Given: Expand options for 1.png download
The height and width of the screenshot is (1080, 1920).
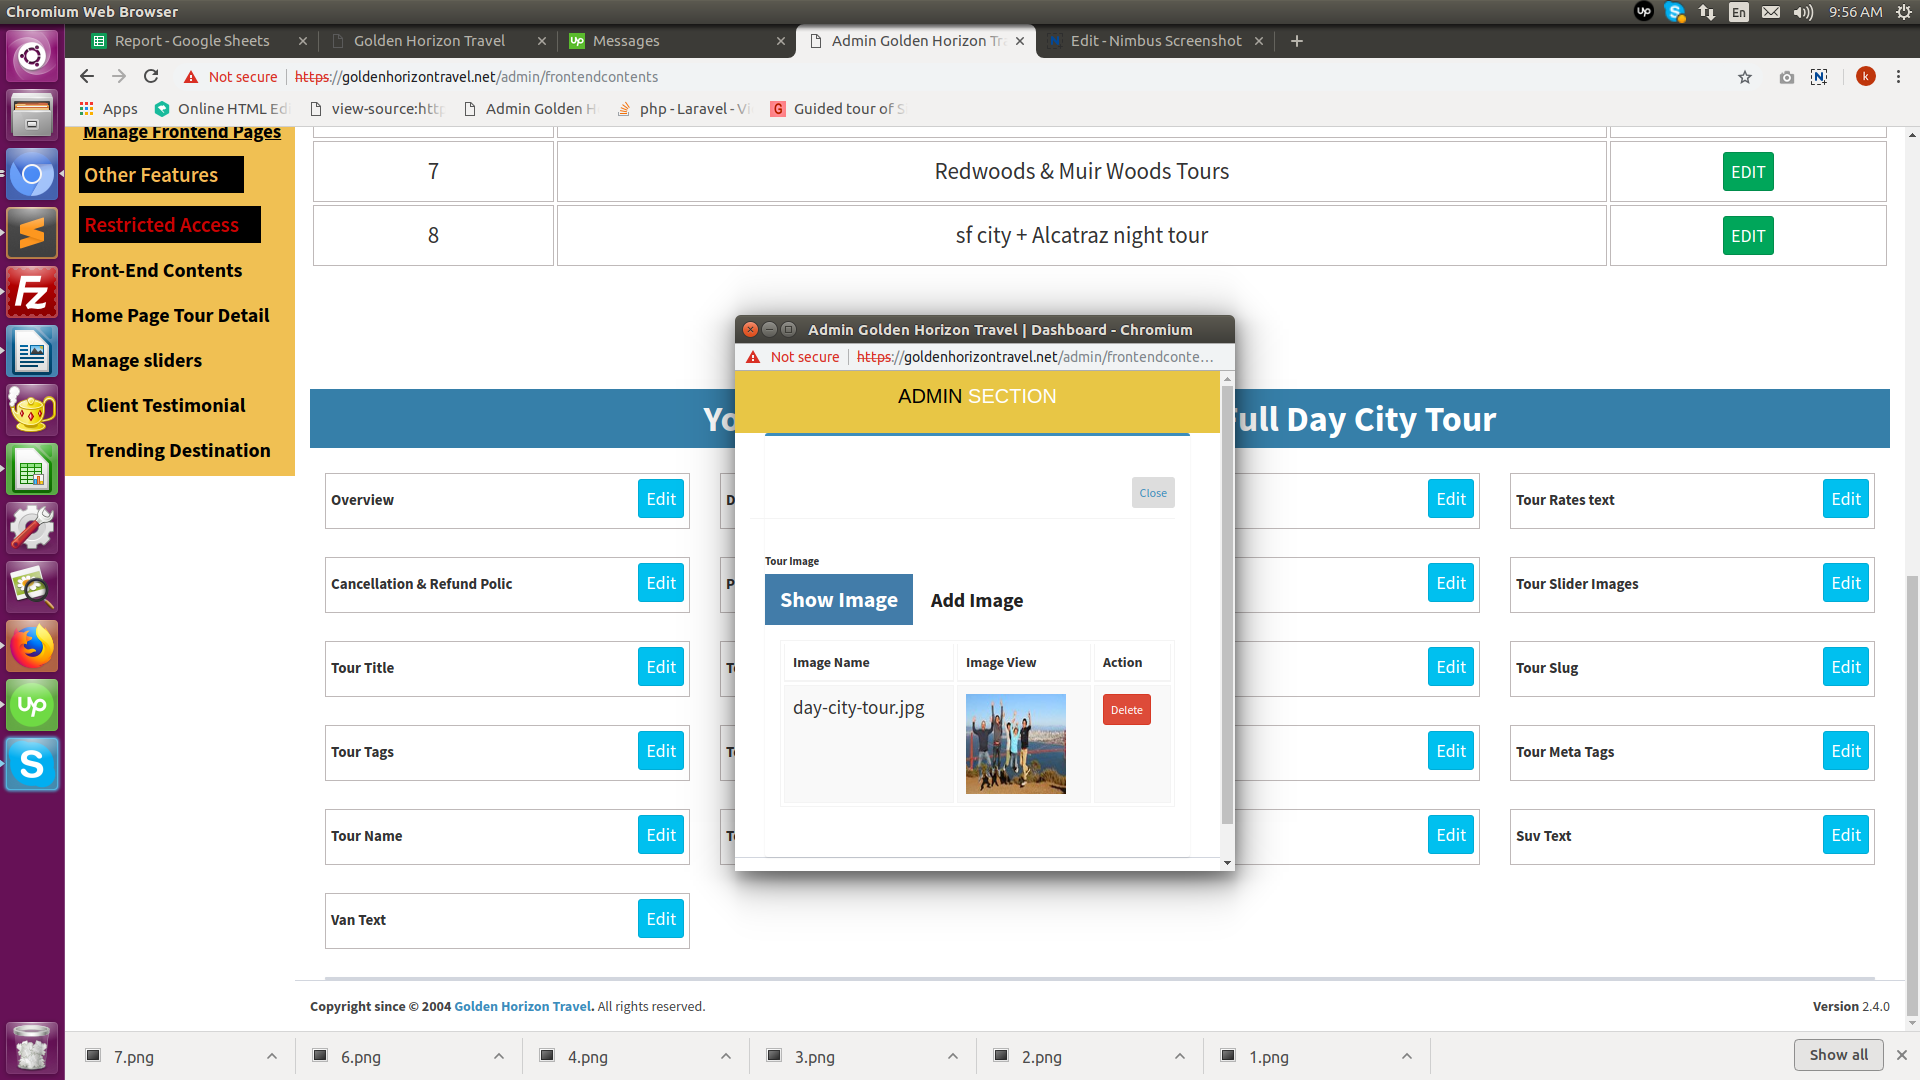Looking at the screenshot, I should [1407, 1057].
